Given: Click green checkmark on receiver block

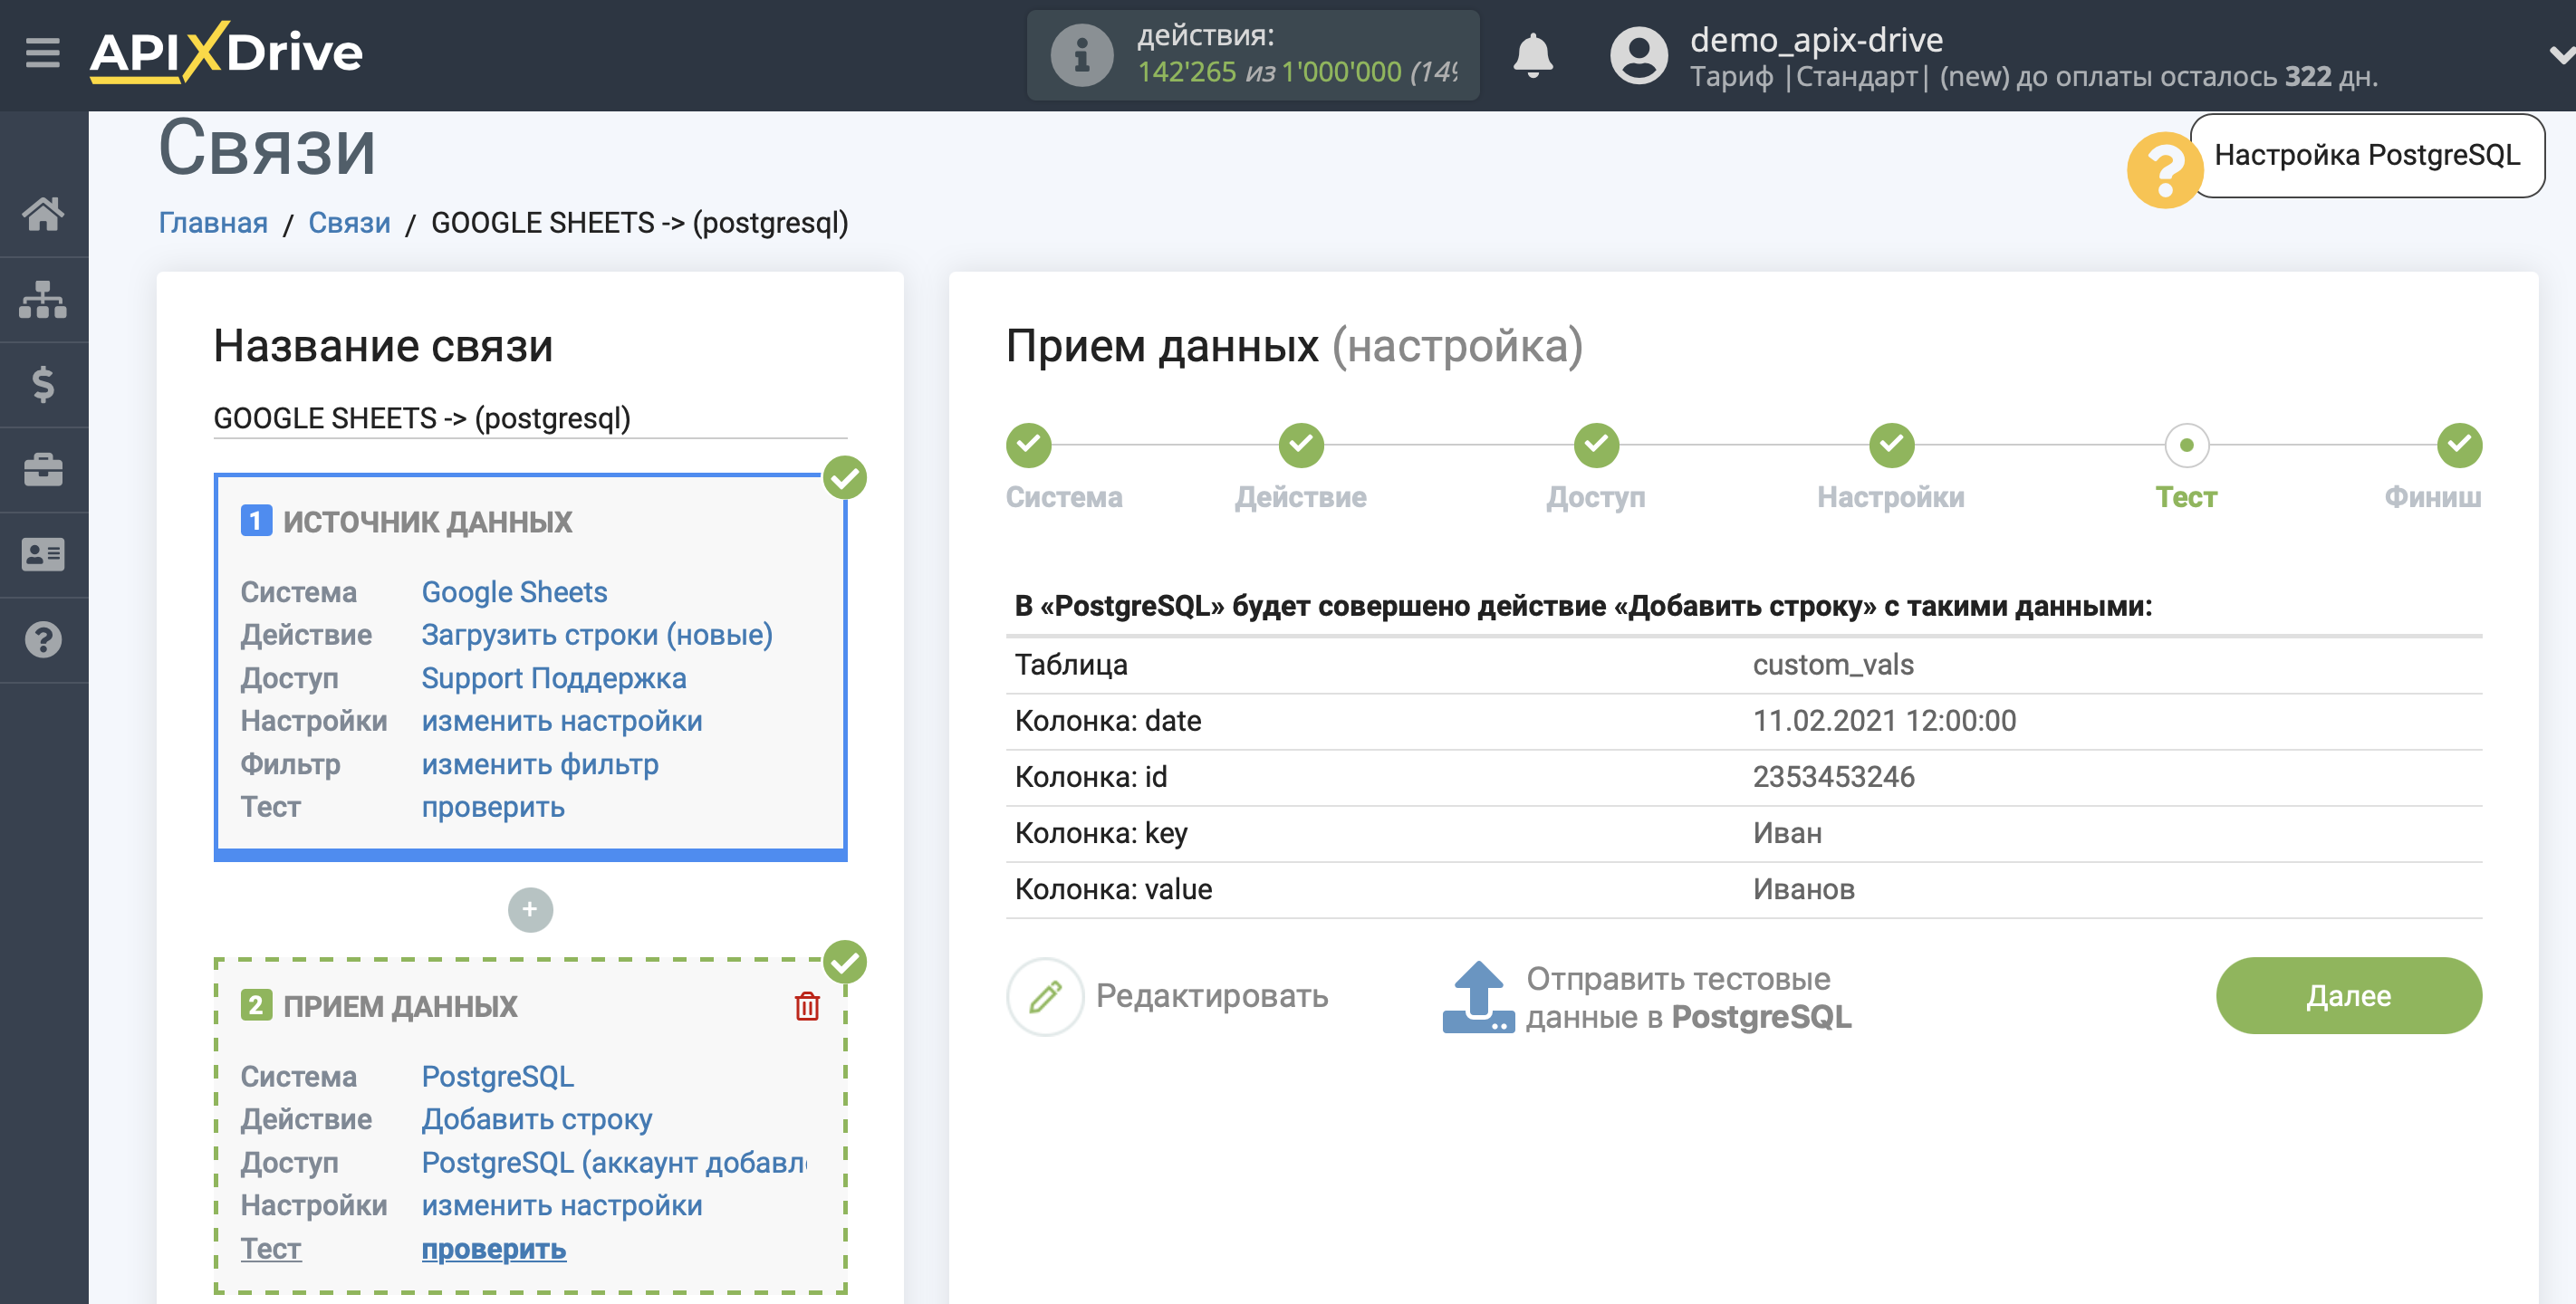Looking at the screenshot, I should click(x=845, y=962).
